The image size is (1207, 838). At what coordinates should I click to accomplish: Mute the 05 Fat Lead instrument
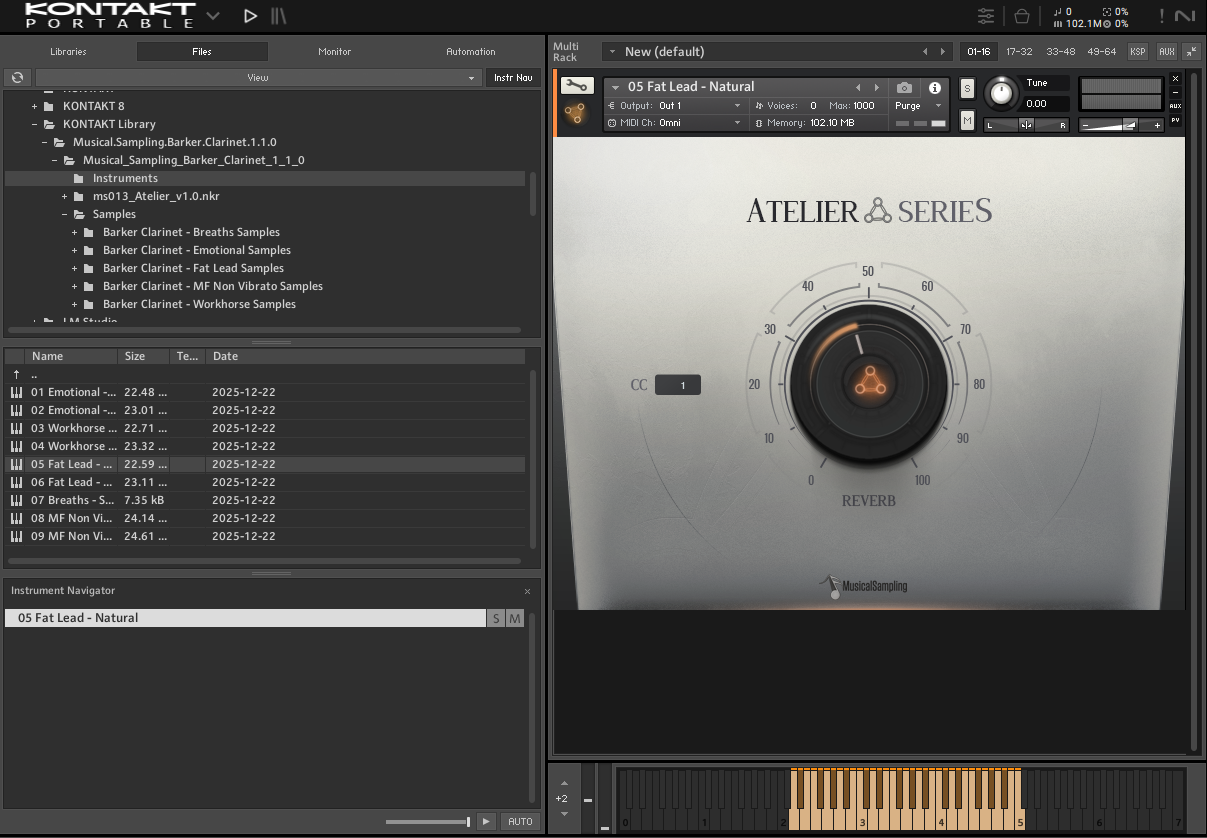click(967, 120)
